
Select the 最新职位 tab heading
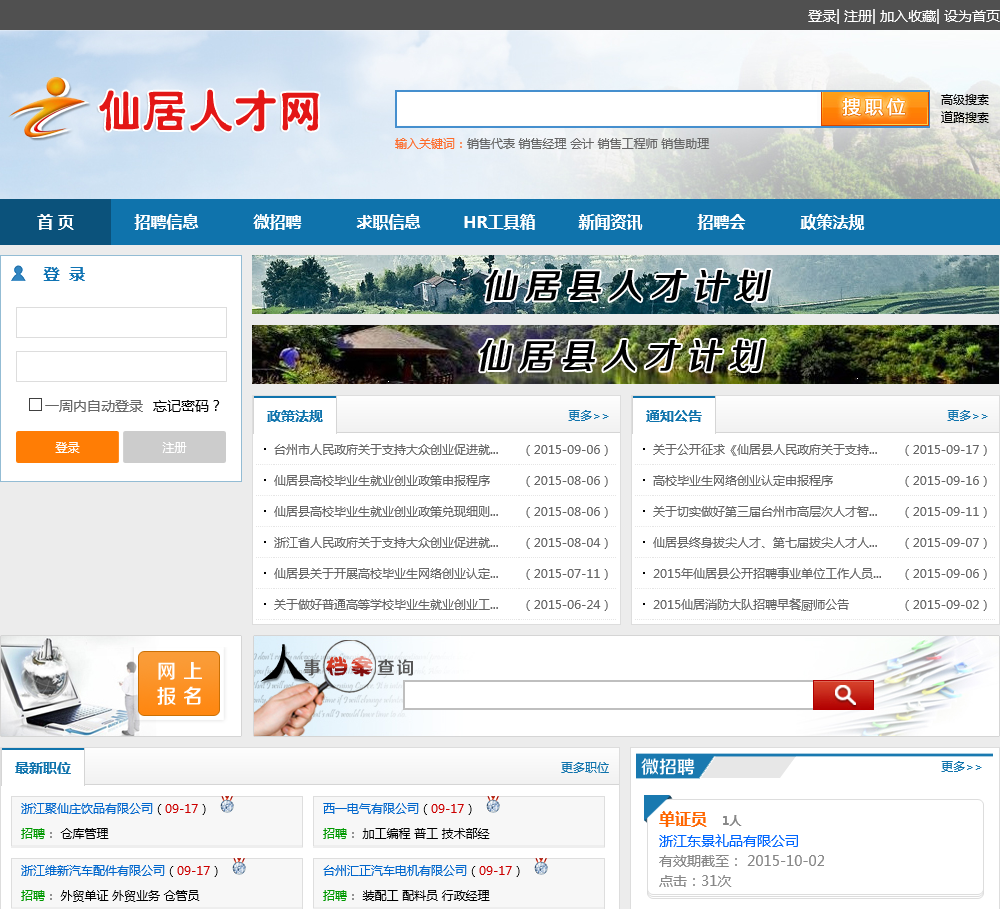pos(43,767)
